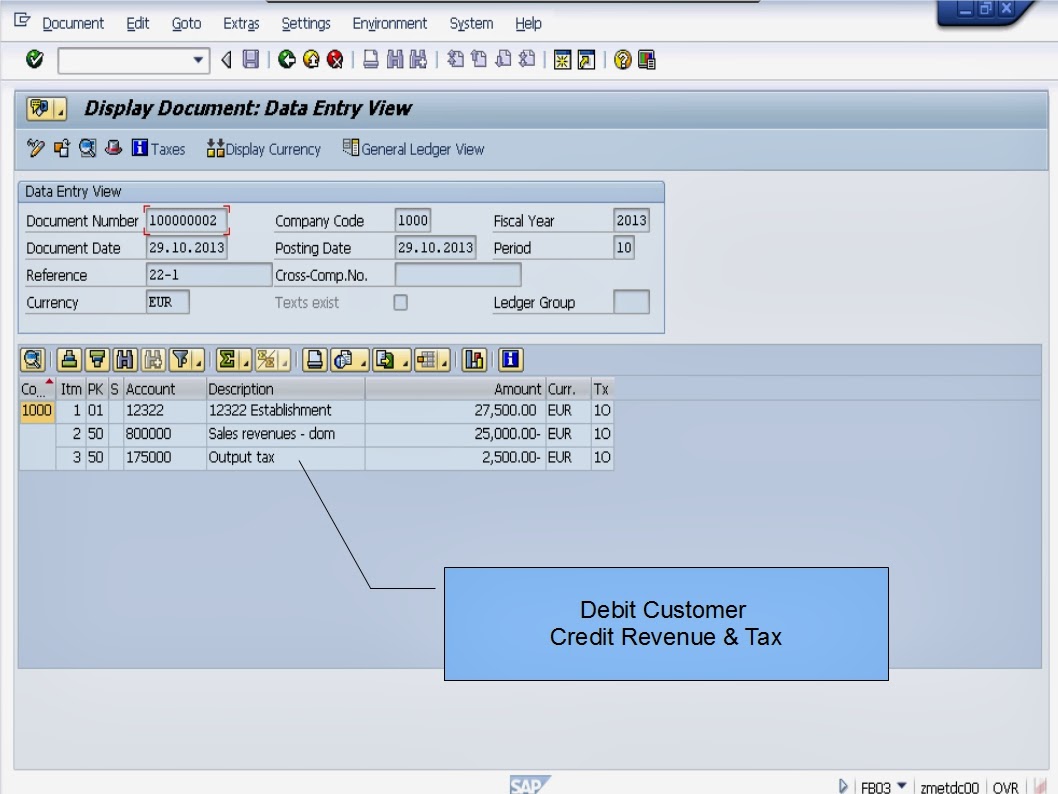The width and height of the screenshot is (1058, 794).
Task: Open the Export dropdown in grid toolbar
Action: tap(391, 360)
